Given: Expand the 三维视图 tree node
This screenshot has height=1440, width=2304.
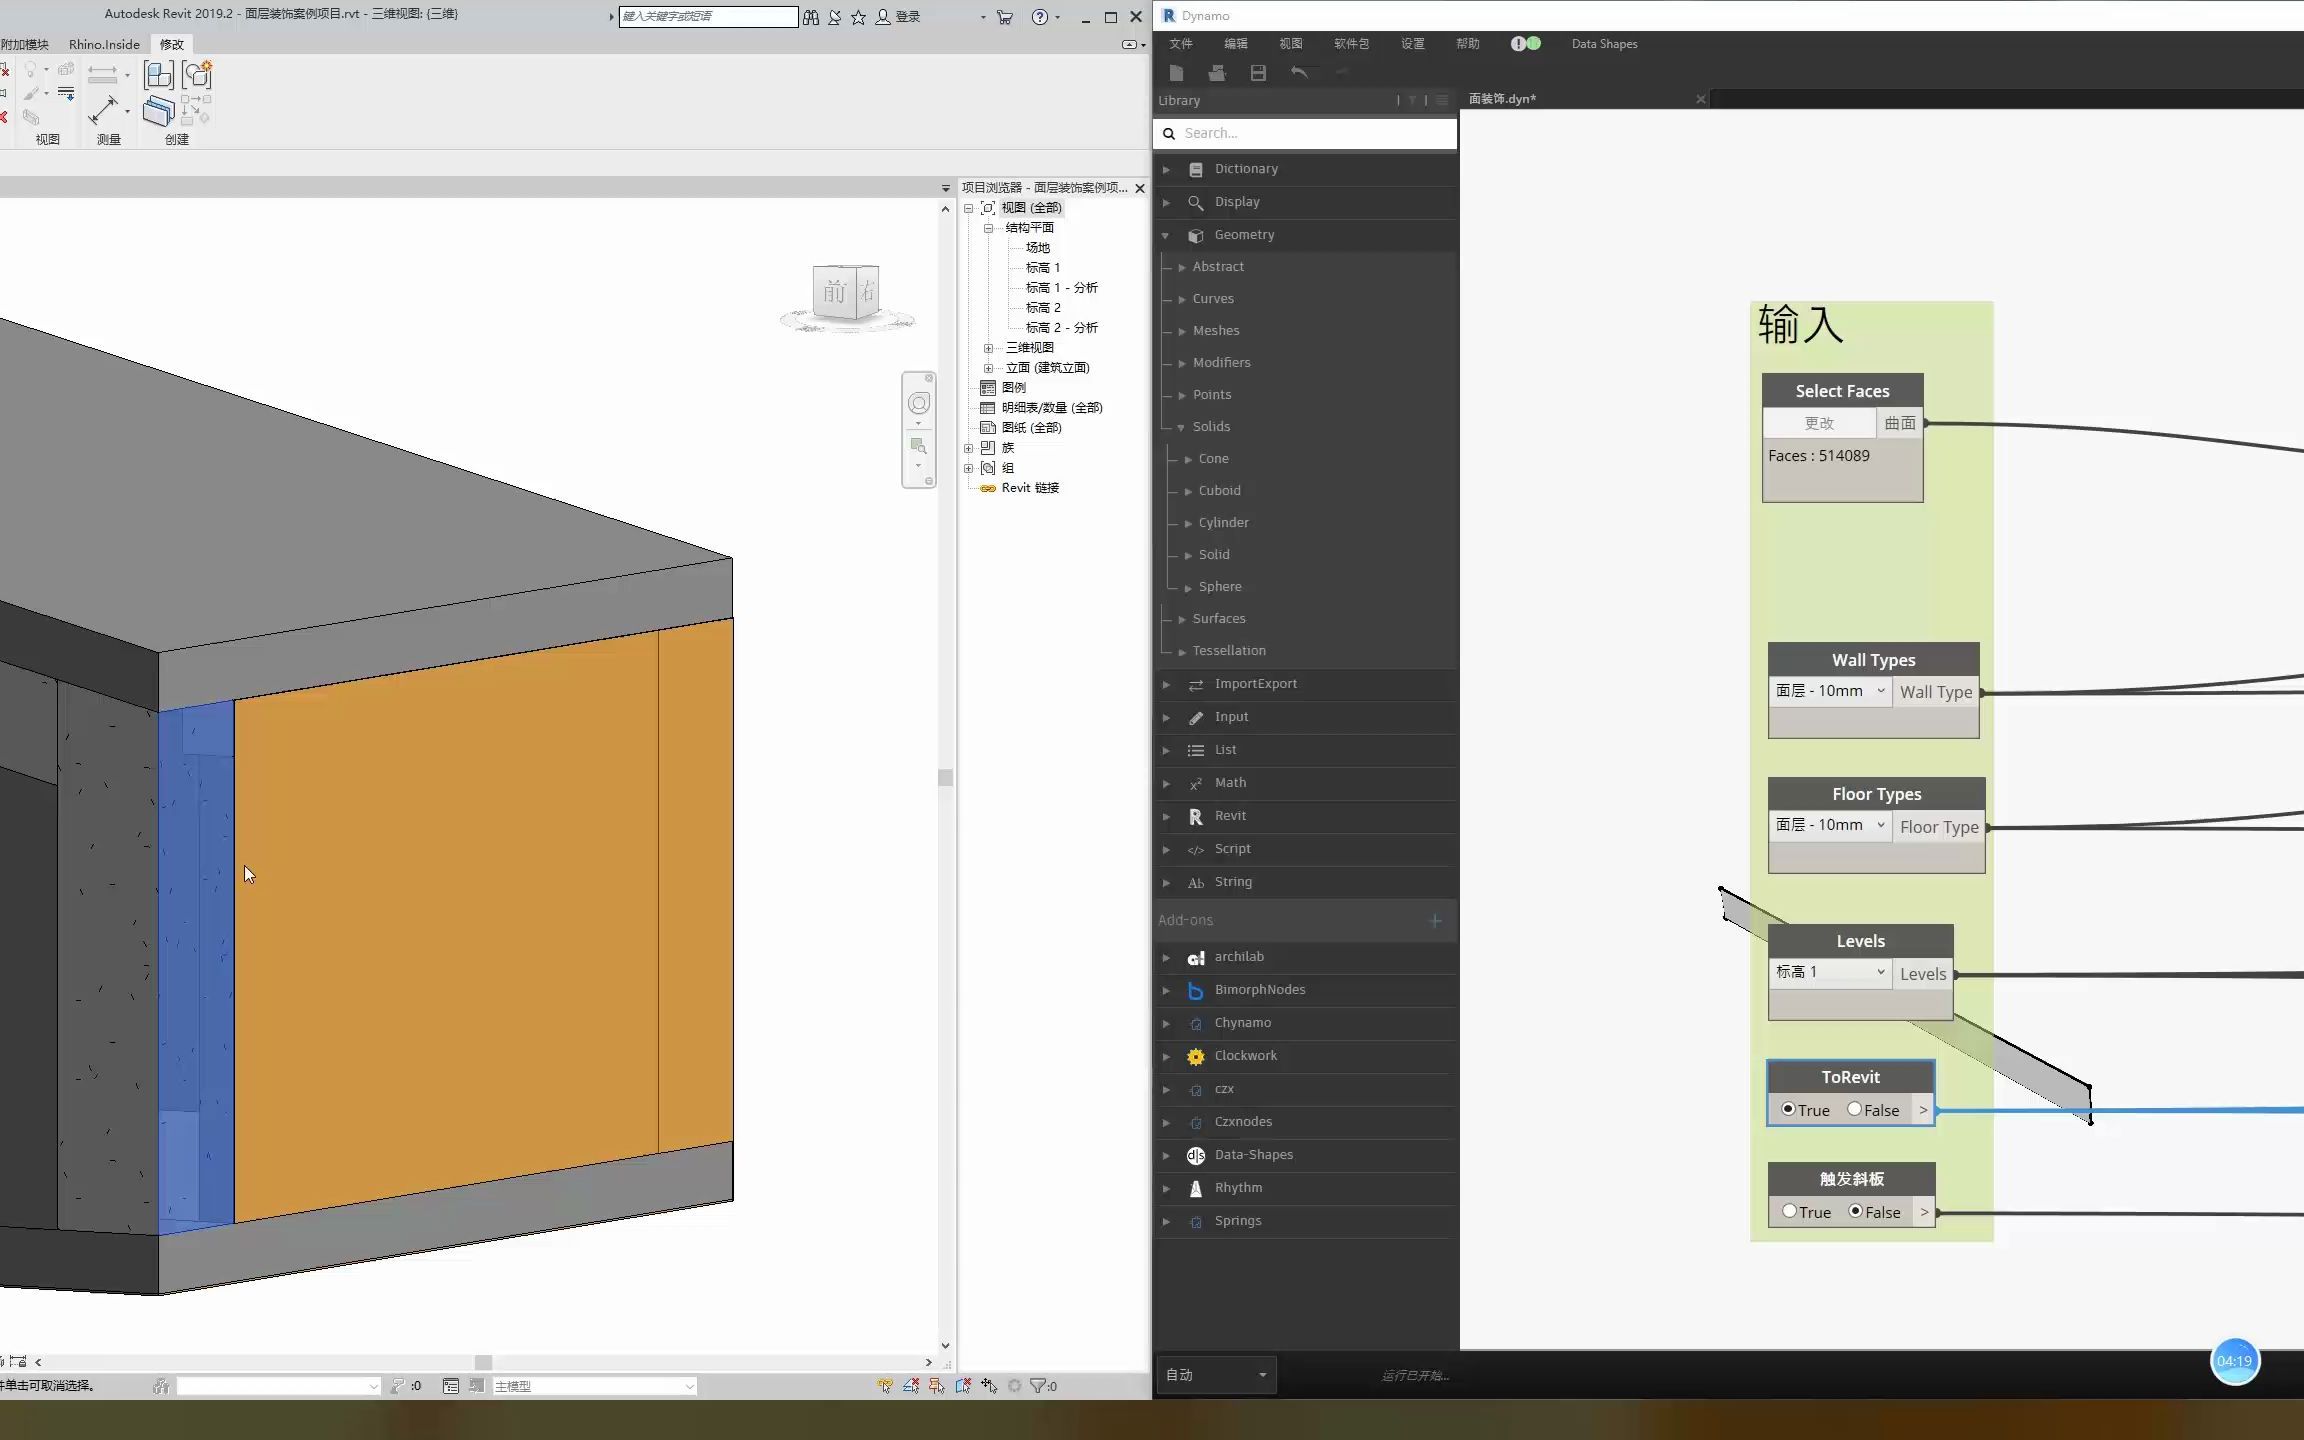Looking at the screenshot, I should point(988,348).
